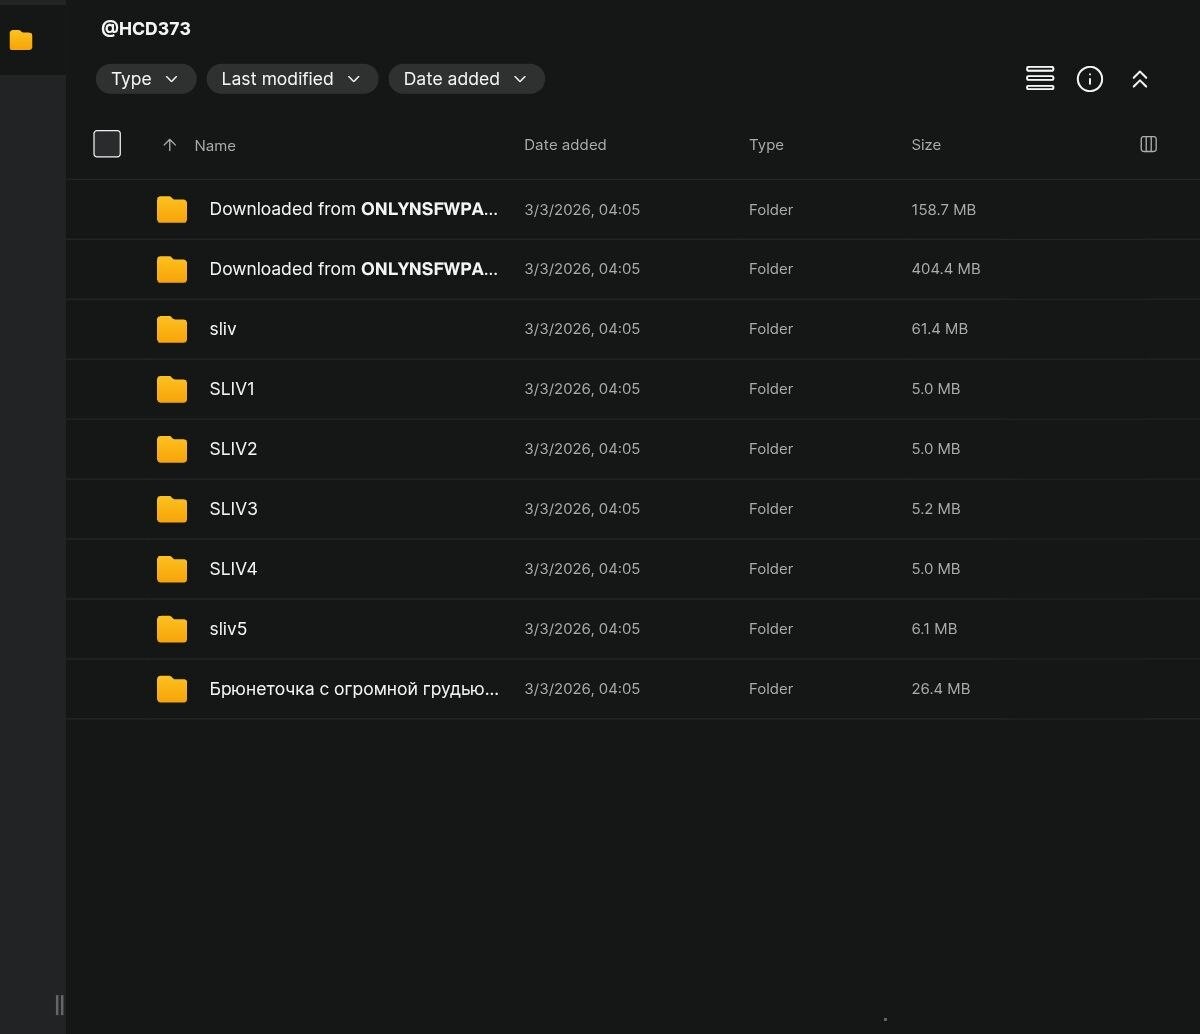1200x1034 pixels.
Task: Click the folder icon for SLIV1
Action: pyautogui.click(x=172, y=389)
